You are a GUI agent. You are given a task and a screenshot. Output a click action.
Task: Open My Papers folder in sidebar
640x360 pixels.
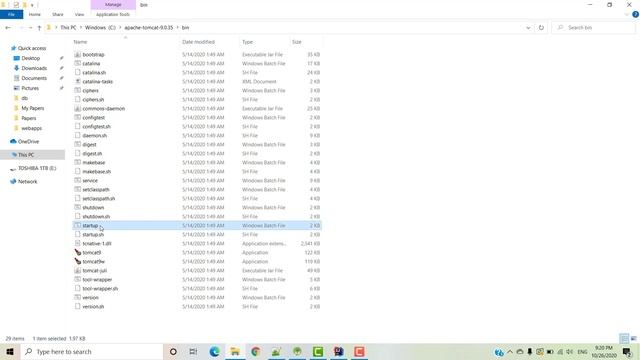pos(33,108)
